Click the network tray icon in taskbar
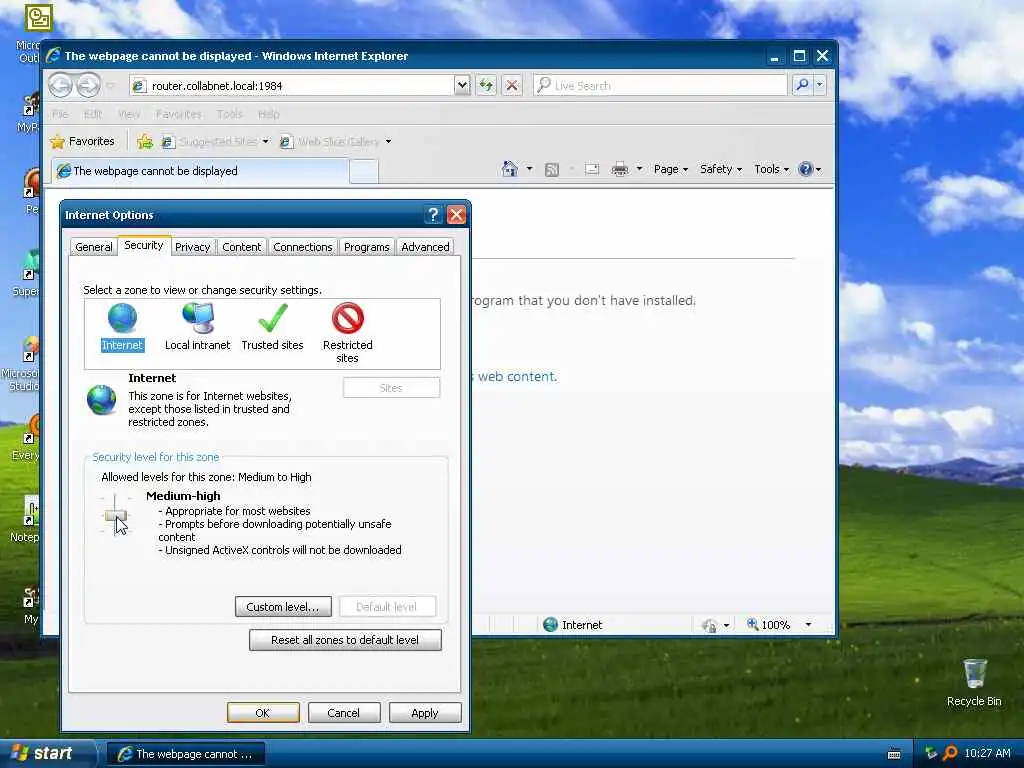The width and height of the screenshot is (1024, 768). [931, 753]
